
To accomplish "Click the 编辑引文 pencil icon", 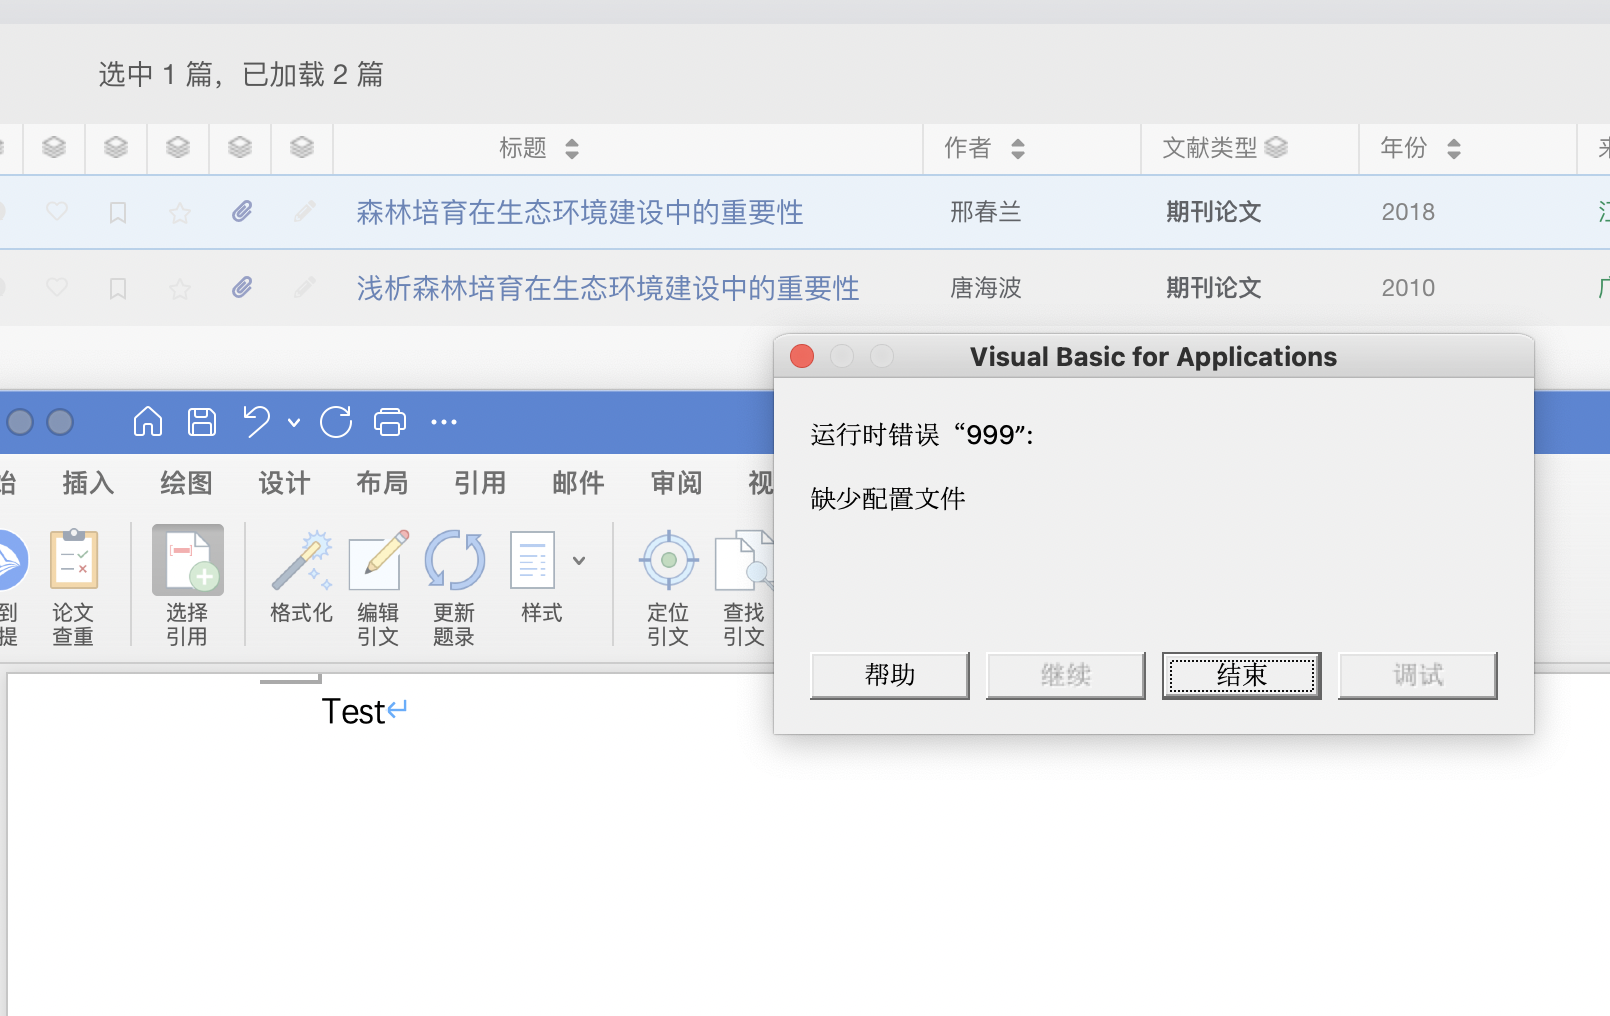I will [x=378, y=560].
